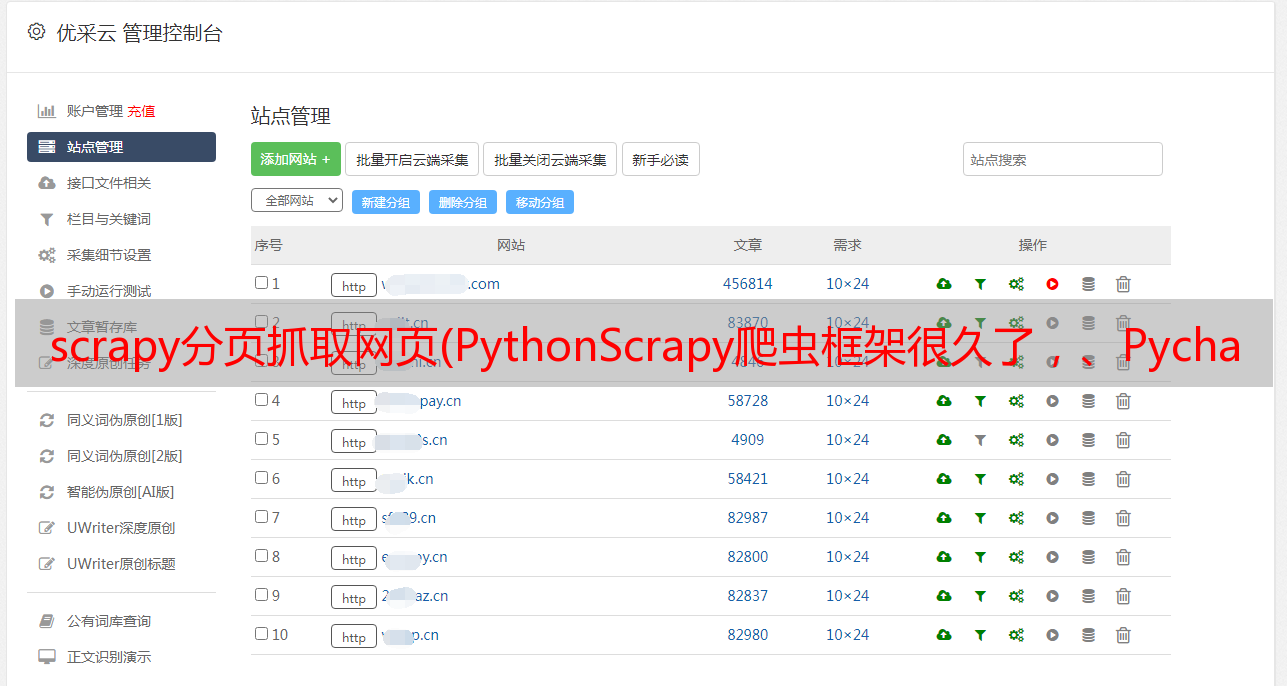Click the 移动分组 button

pos(540,202)
